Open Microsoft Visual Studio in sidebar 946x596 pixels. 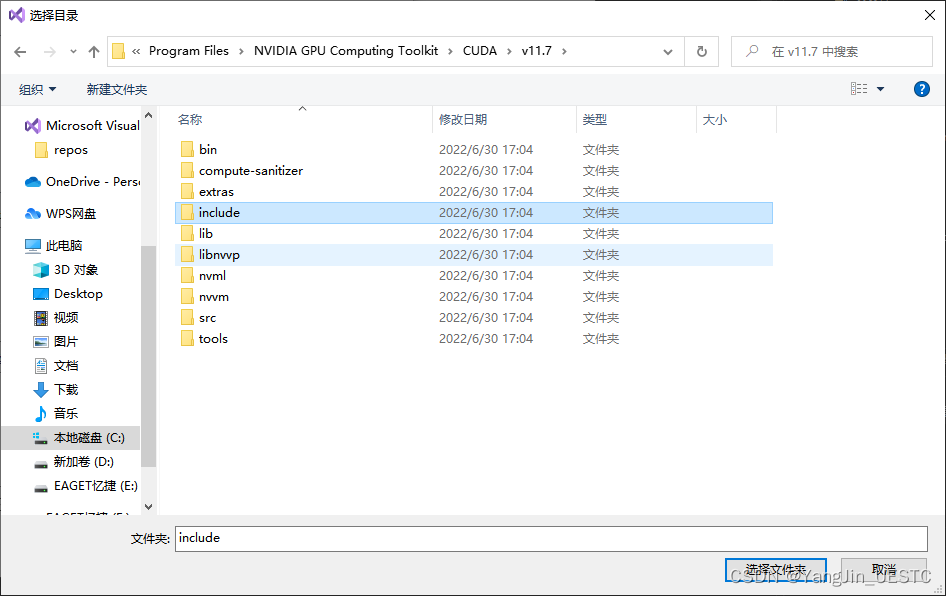(81, 125)
